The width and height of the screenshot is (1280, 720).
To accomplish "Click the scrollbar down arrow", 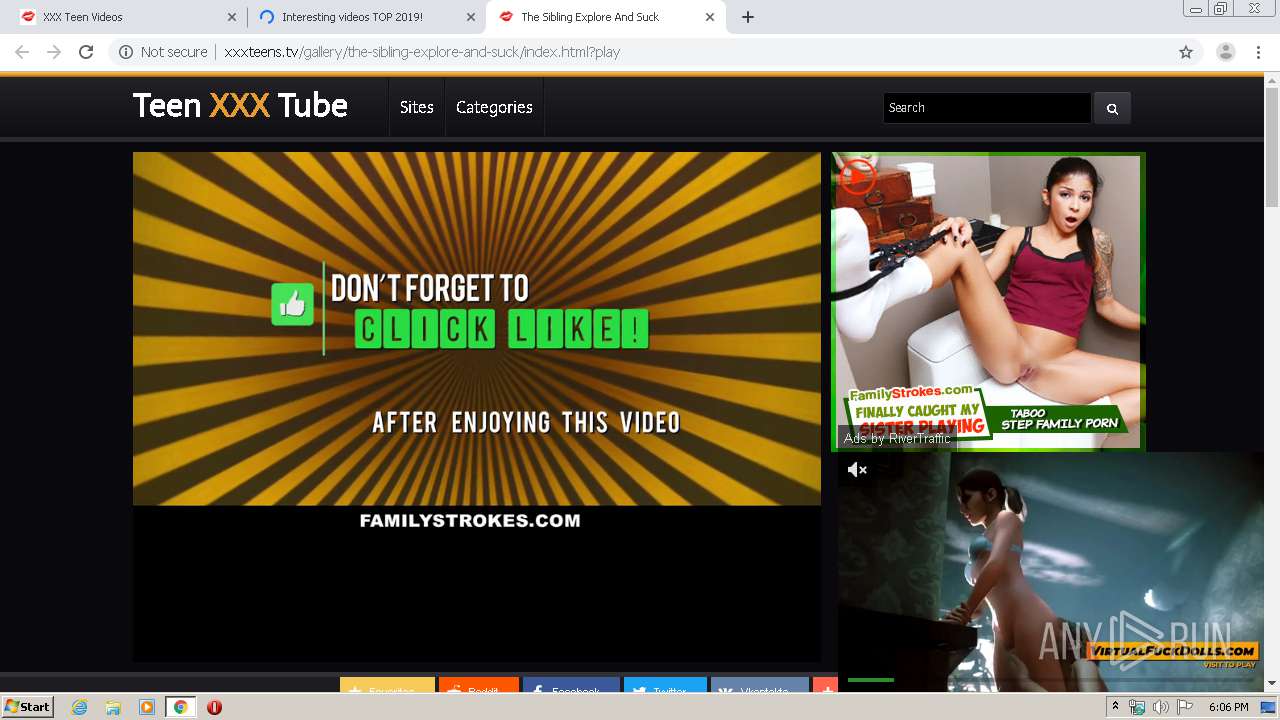I will tap(1272, 683).
